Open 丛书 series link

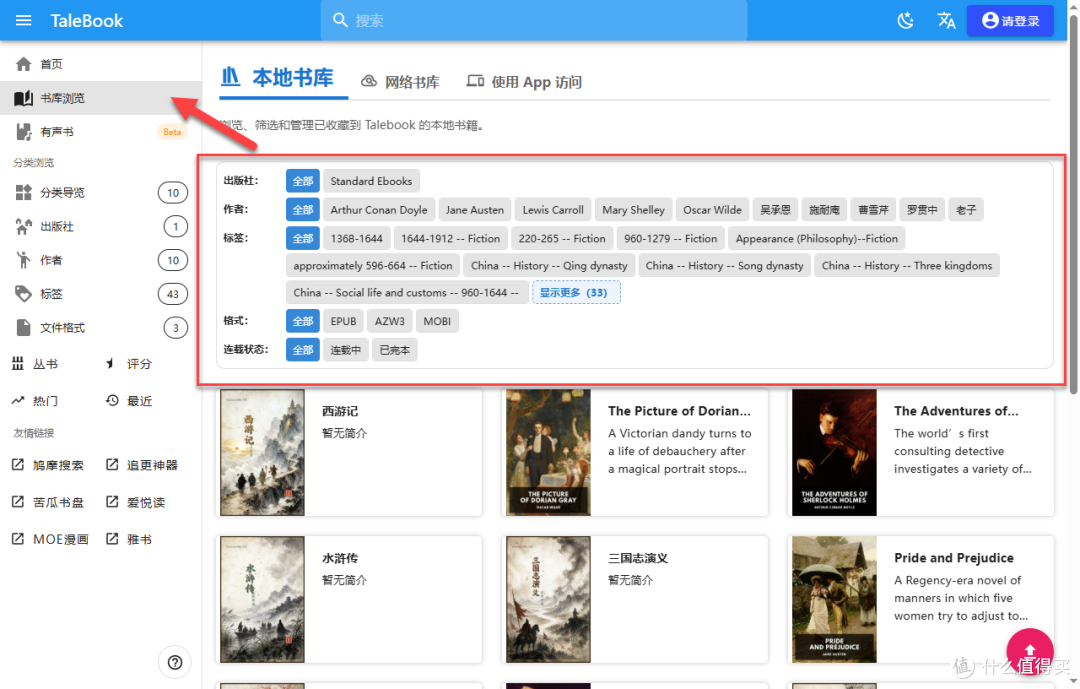point(36,364)
